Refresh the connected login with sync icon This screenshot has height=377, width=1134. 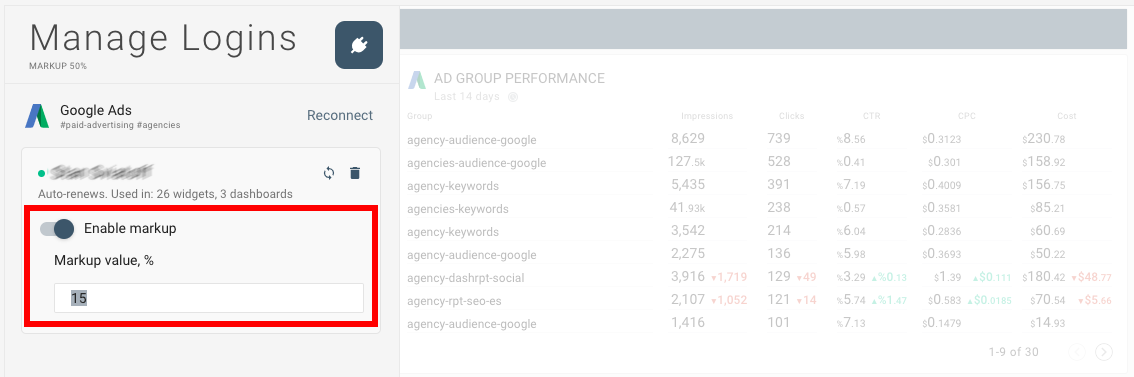(329, 173)
